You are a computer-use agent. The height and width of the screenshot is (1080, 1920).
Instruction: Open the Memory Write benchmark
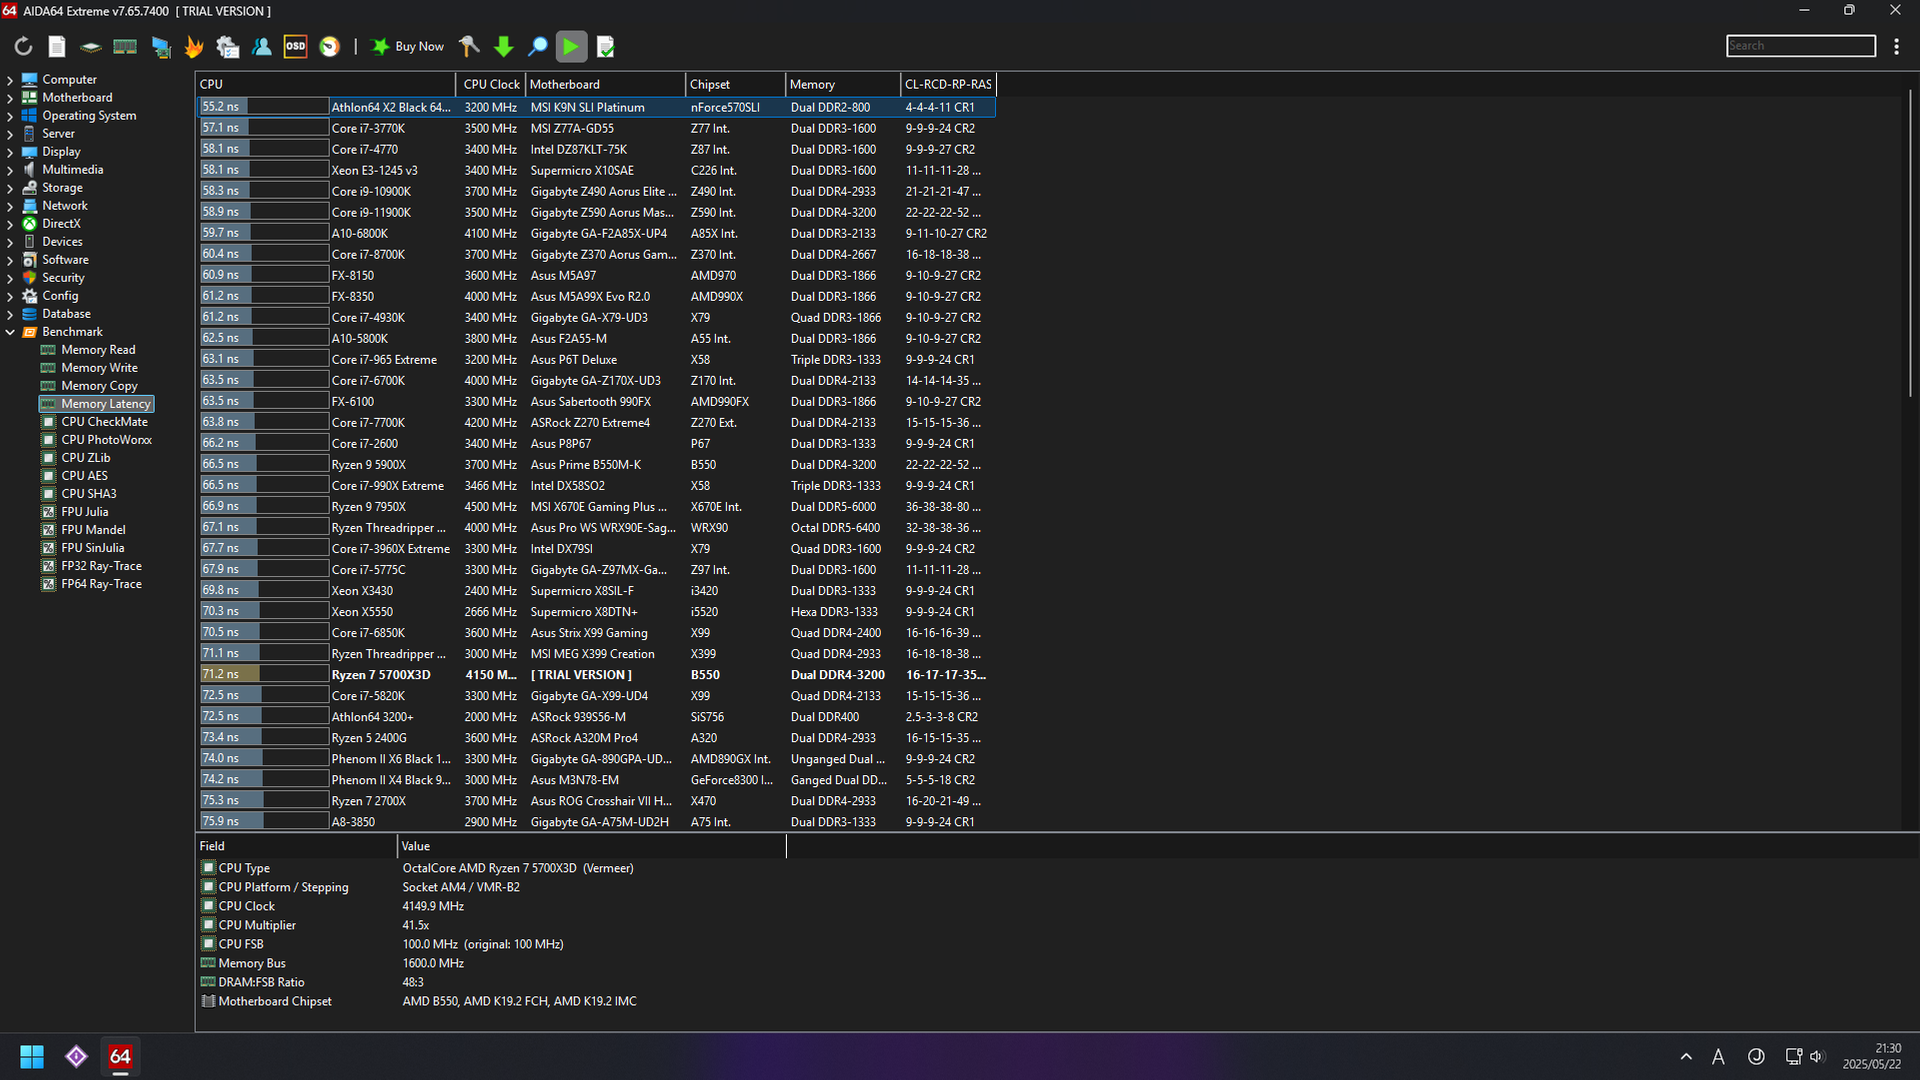click(99, 368)
